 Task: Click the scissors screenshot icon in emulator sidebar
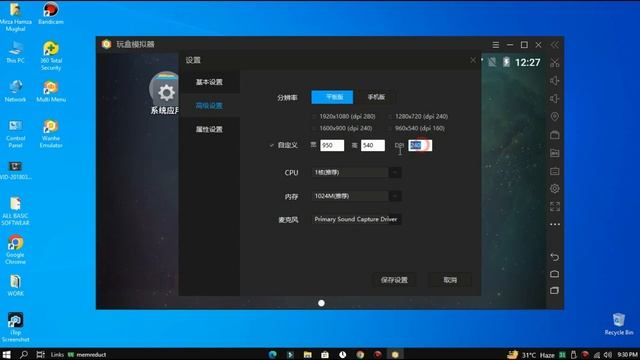555,63
